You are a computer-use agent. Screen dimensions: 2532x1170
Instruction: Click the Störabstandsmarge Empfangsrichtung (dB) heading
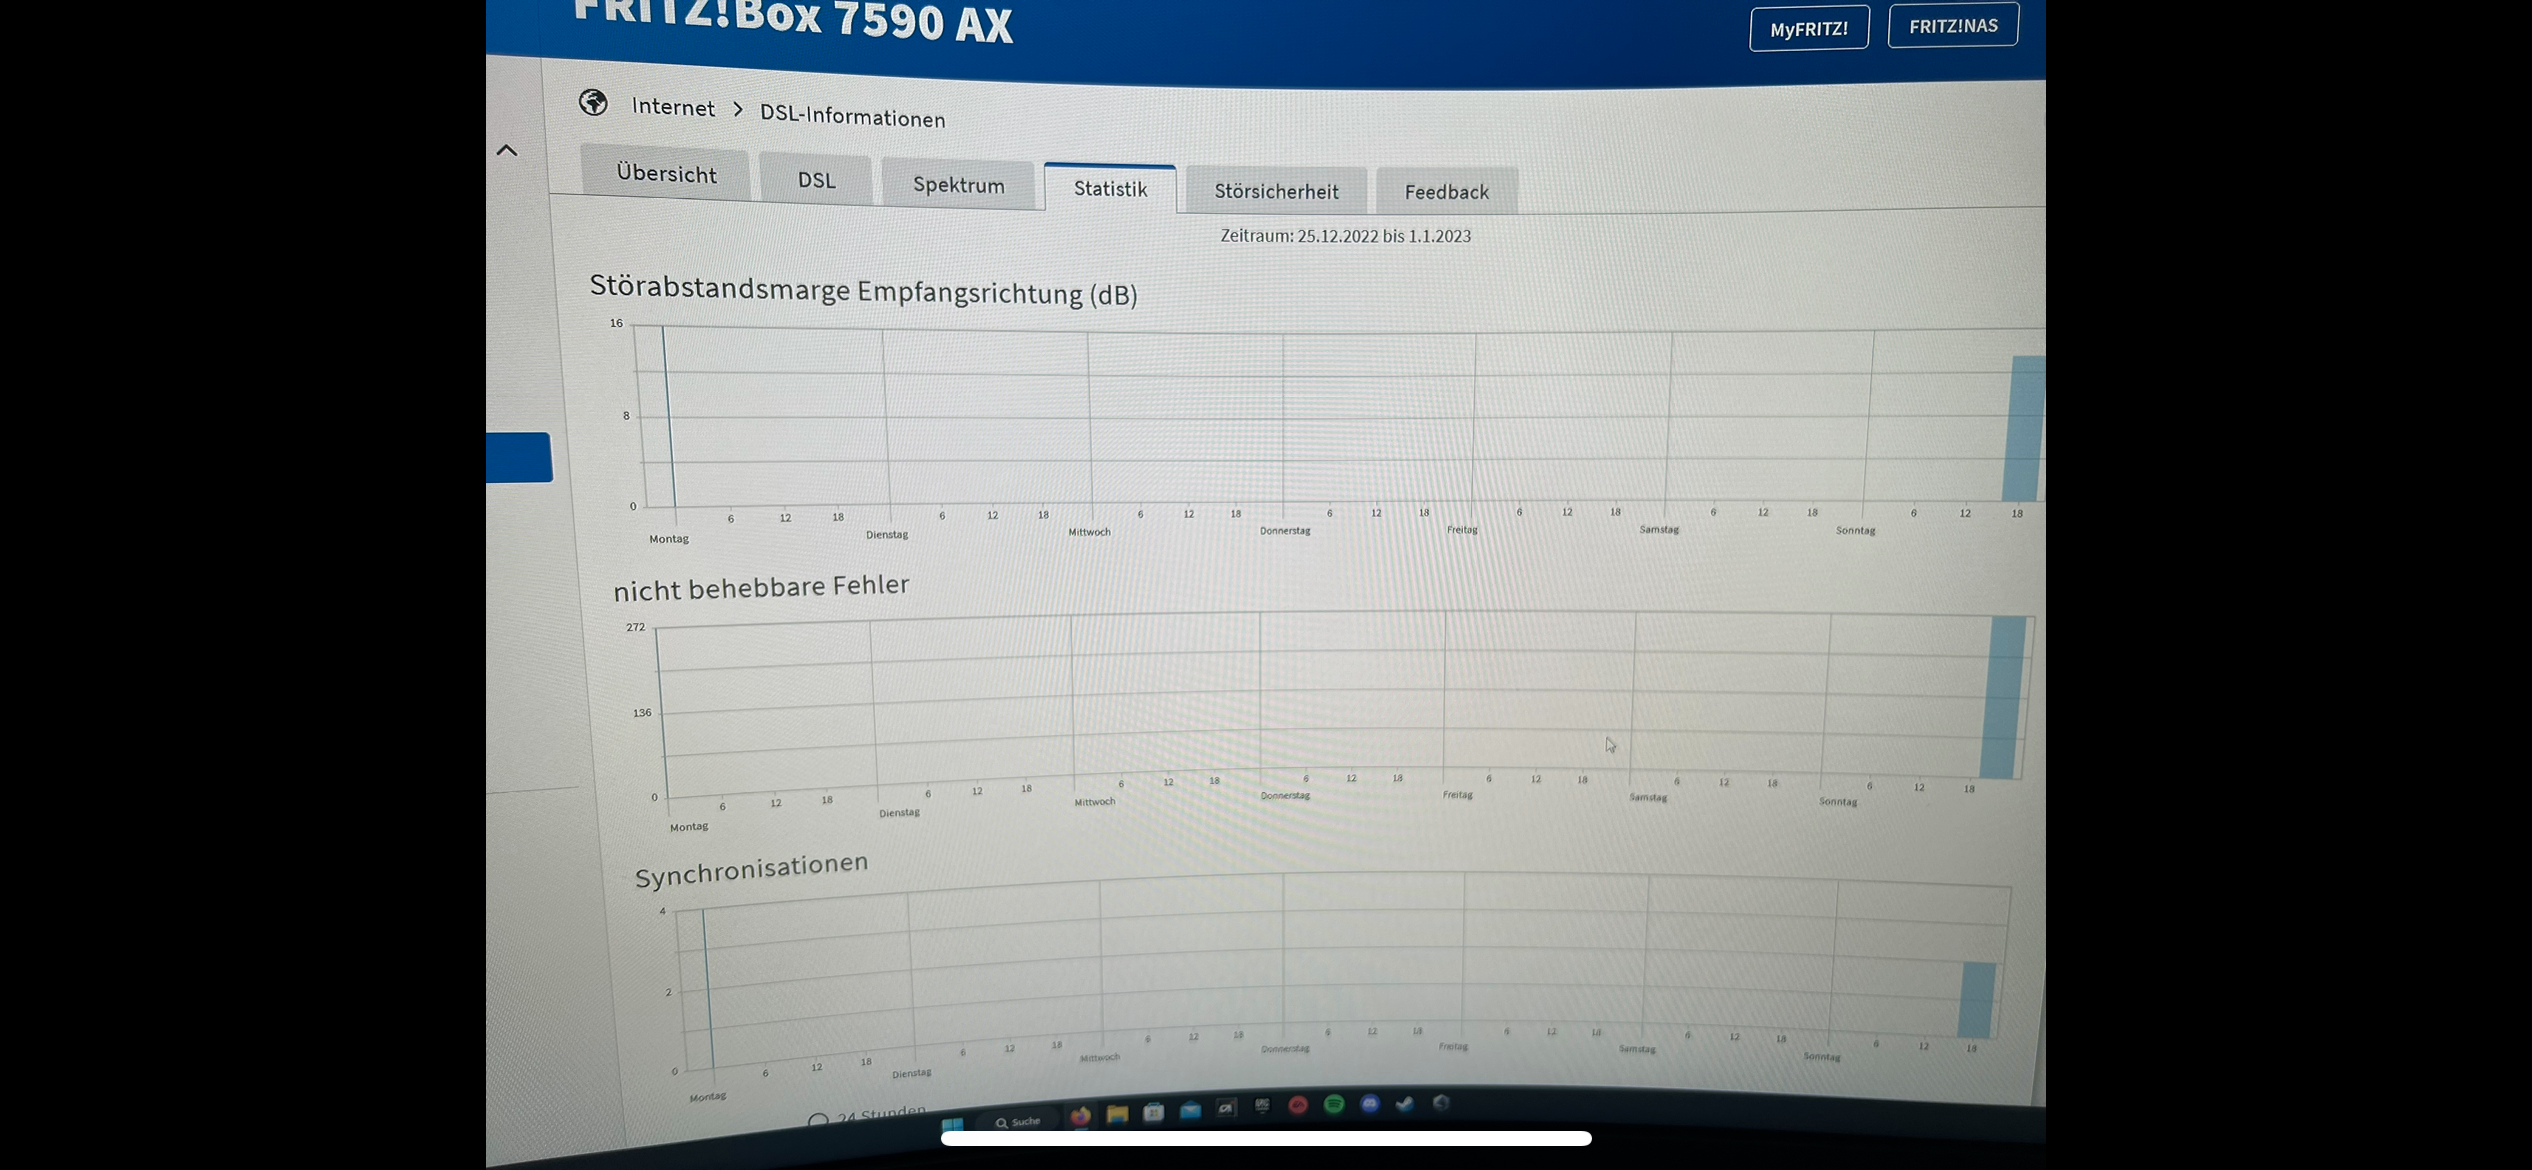tap(863, 290)
